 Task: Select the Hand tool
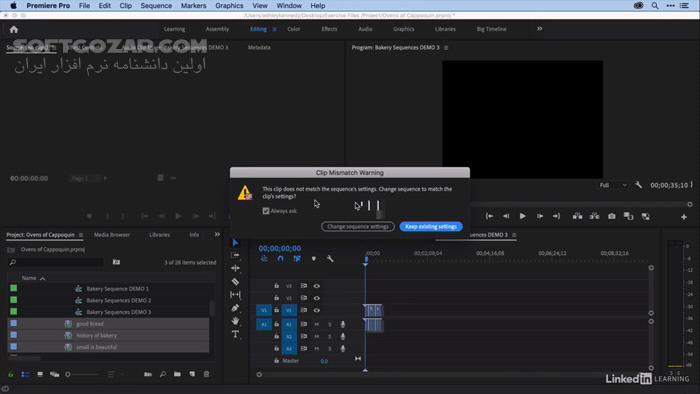click(x=235, y=321)
